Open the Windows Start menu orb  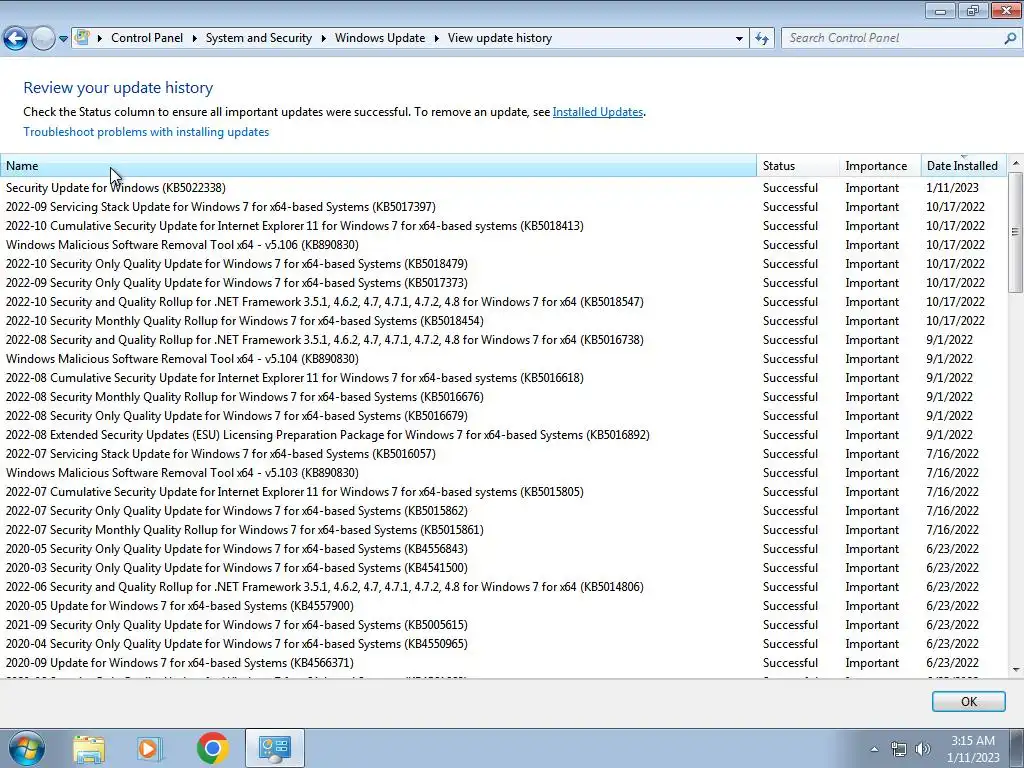27,748
